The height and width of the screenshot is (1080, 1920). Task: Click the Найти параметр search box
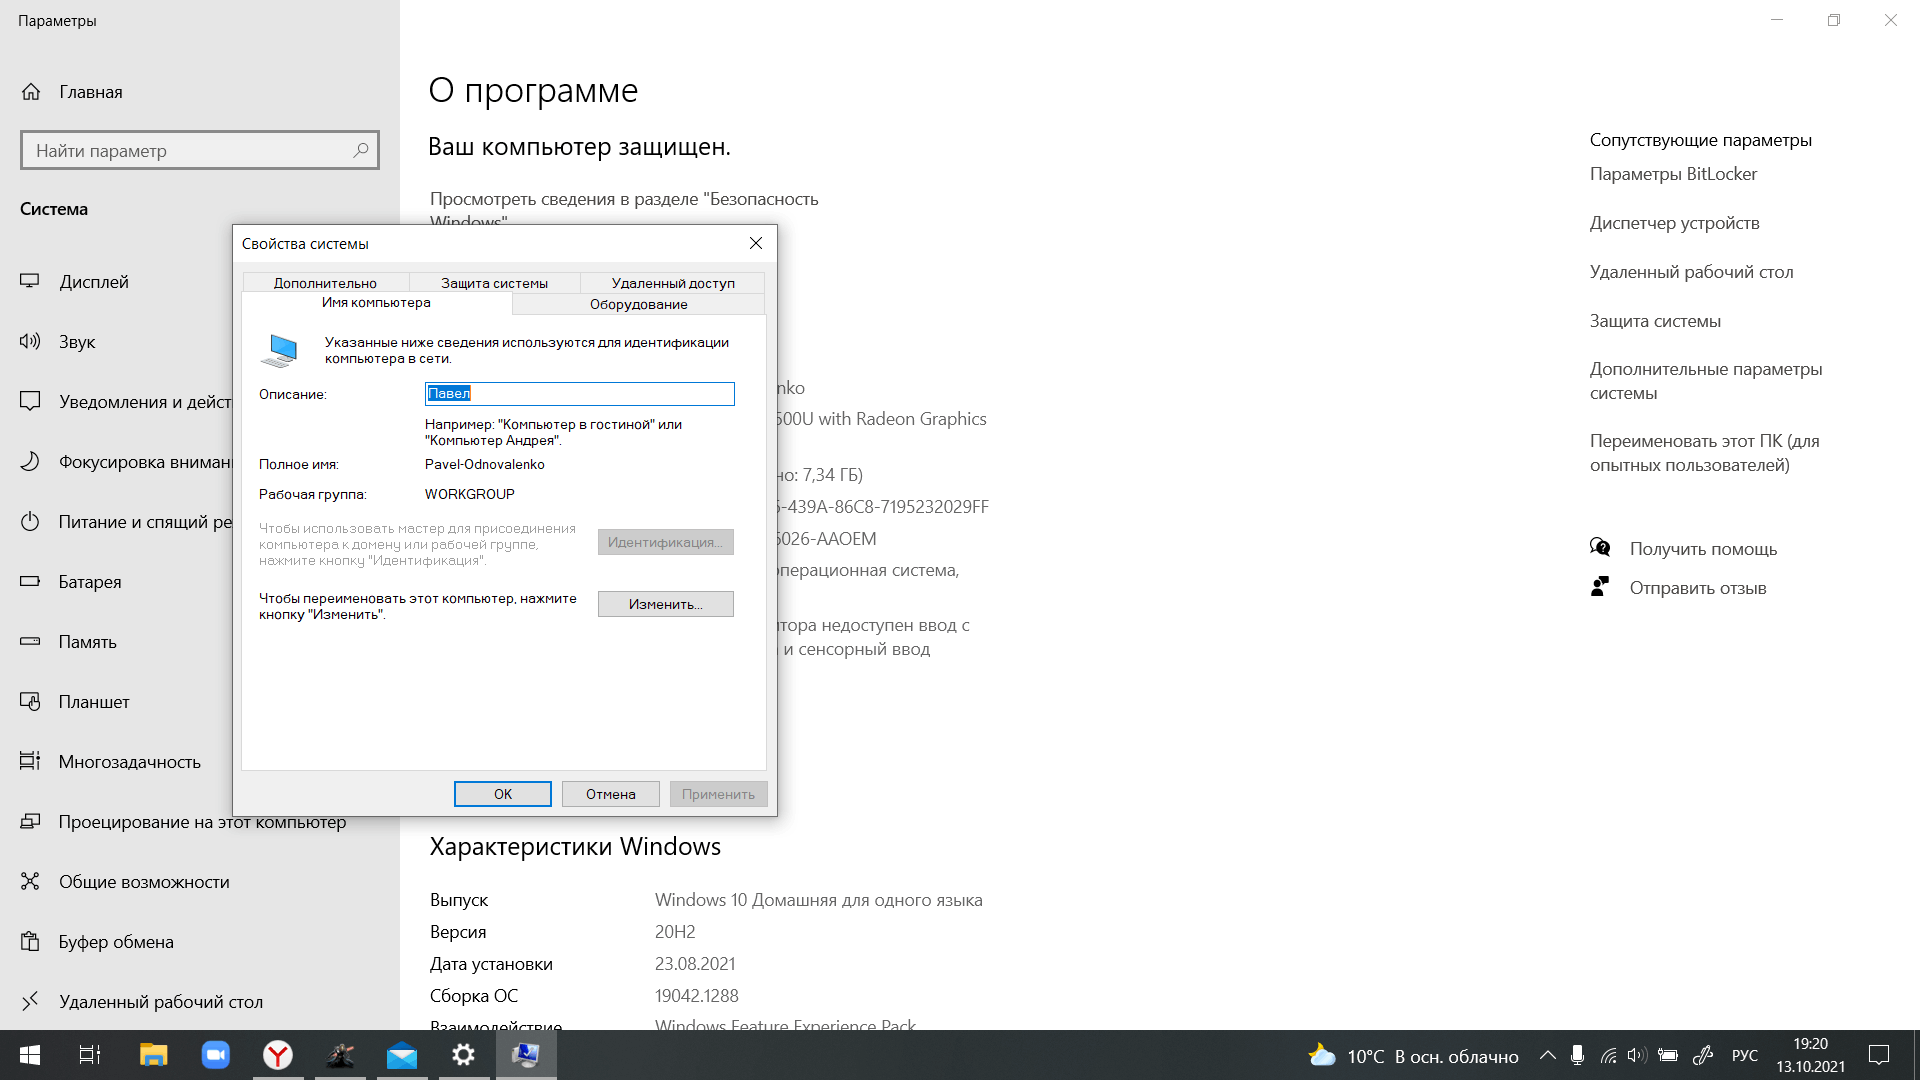(190, 151)
